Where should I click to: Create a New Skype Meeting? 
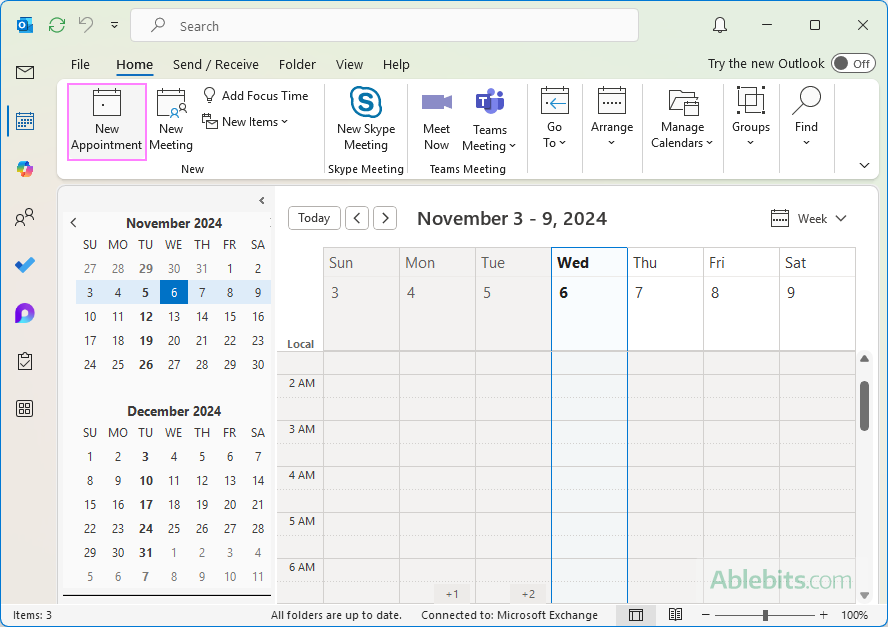click(366, 120)
